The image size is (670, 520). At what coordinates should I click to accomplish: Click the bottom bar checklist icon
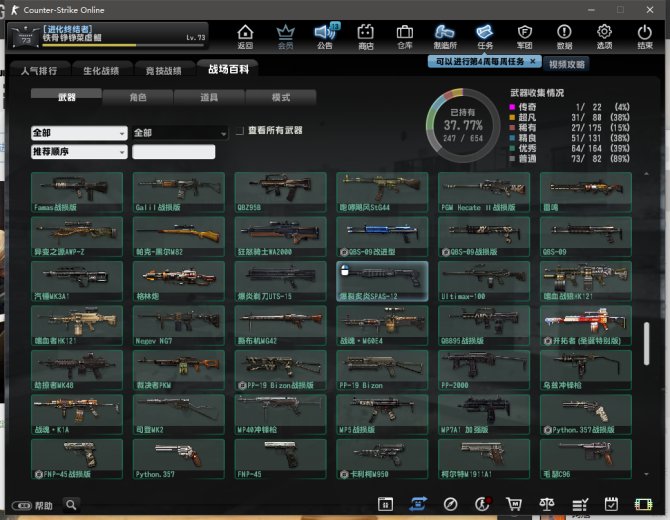pyautogui.click(x=580, y=505)
